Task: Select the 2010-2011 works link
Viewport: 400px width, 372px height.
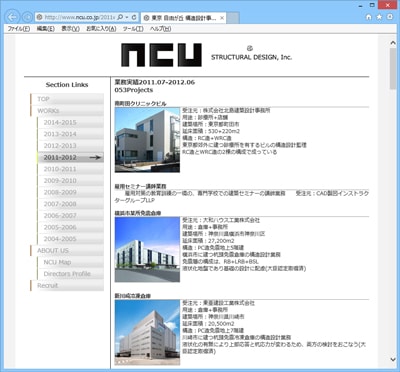Action: point(70,169)
